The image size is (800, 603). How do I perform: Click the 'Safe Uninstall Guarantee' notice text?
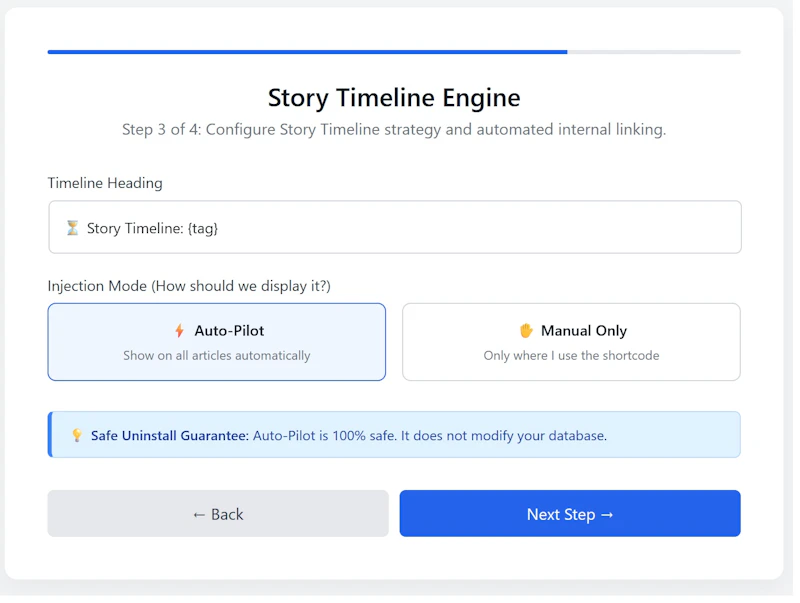(x=349, y=435)
